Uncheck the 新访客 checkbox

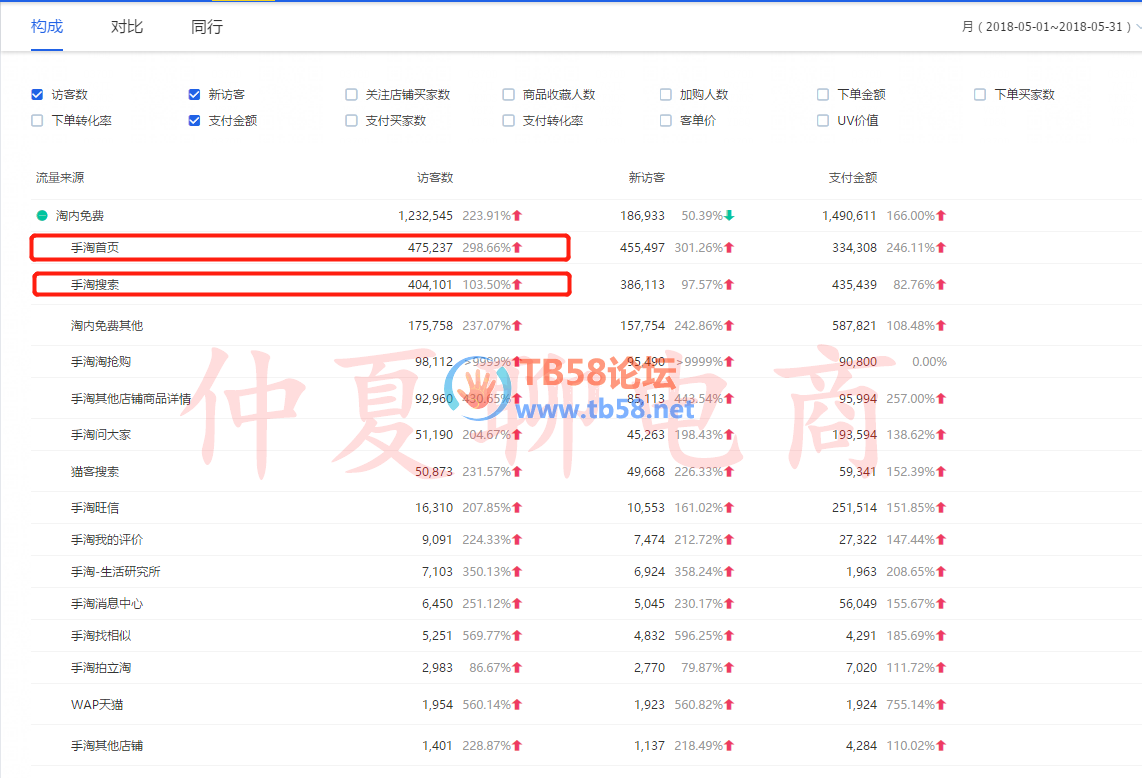(x=194, y=95)
